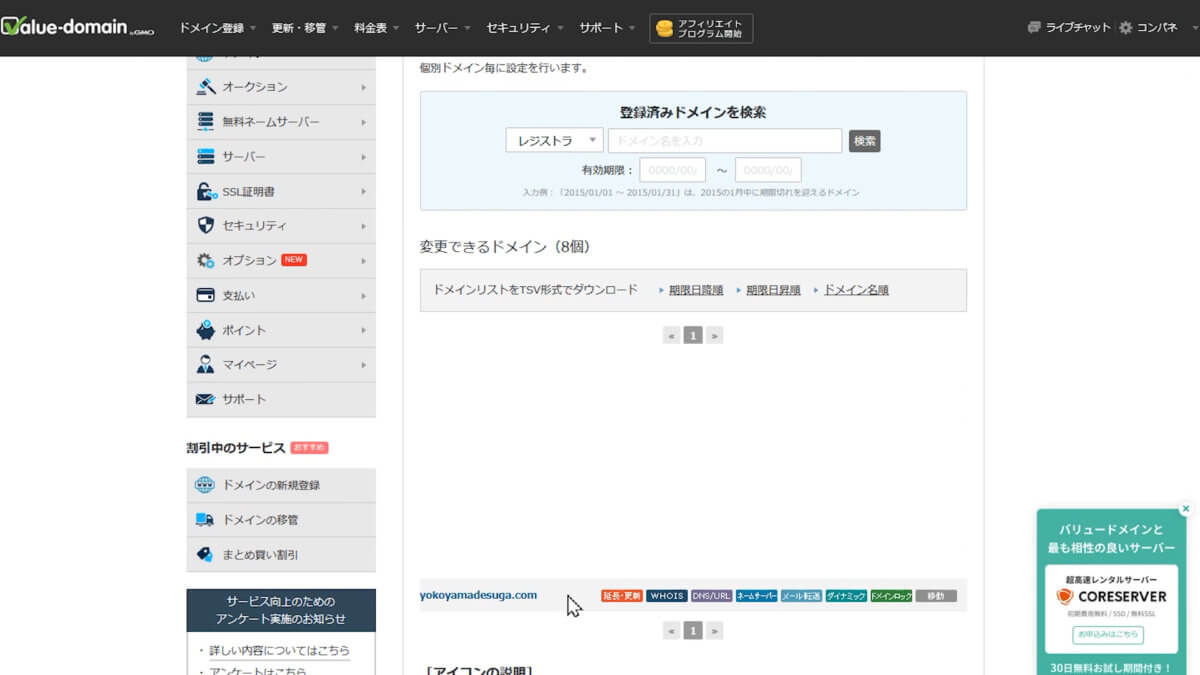Click the 移動 button for yokoyamadesuga.com
The height and width of the screenshot is (675, 1200).
[x=936, y=596]
